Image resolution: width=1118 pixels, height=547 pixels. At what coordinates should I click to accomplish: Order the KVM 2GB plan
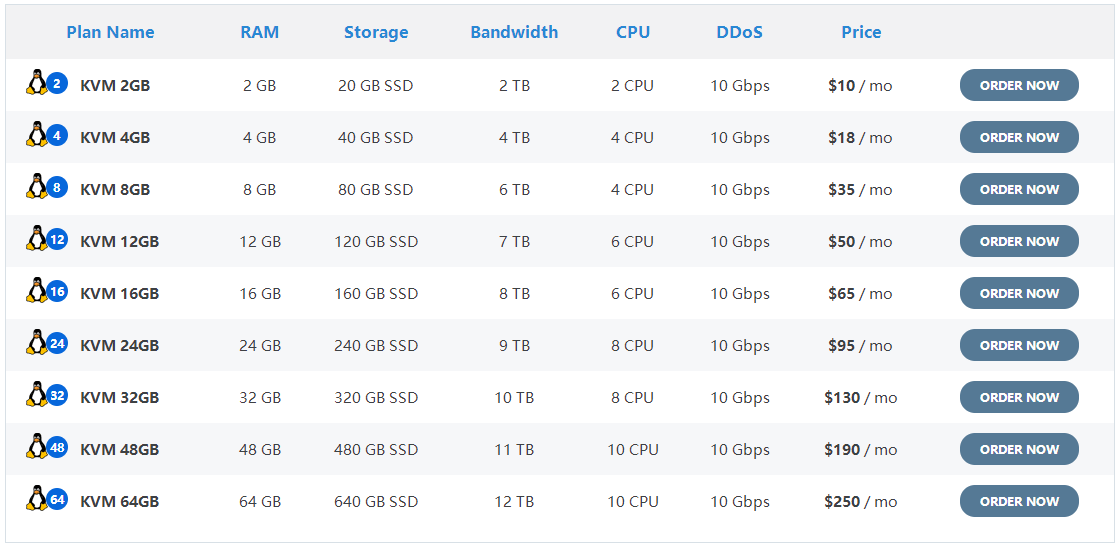pos(1018,86)
